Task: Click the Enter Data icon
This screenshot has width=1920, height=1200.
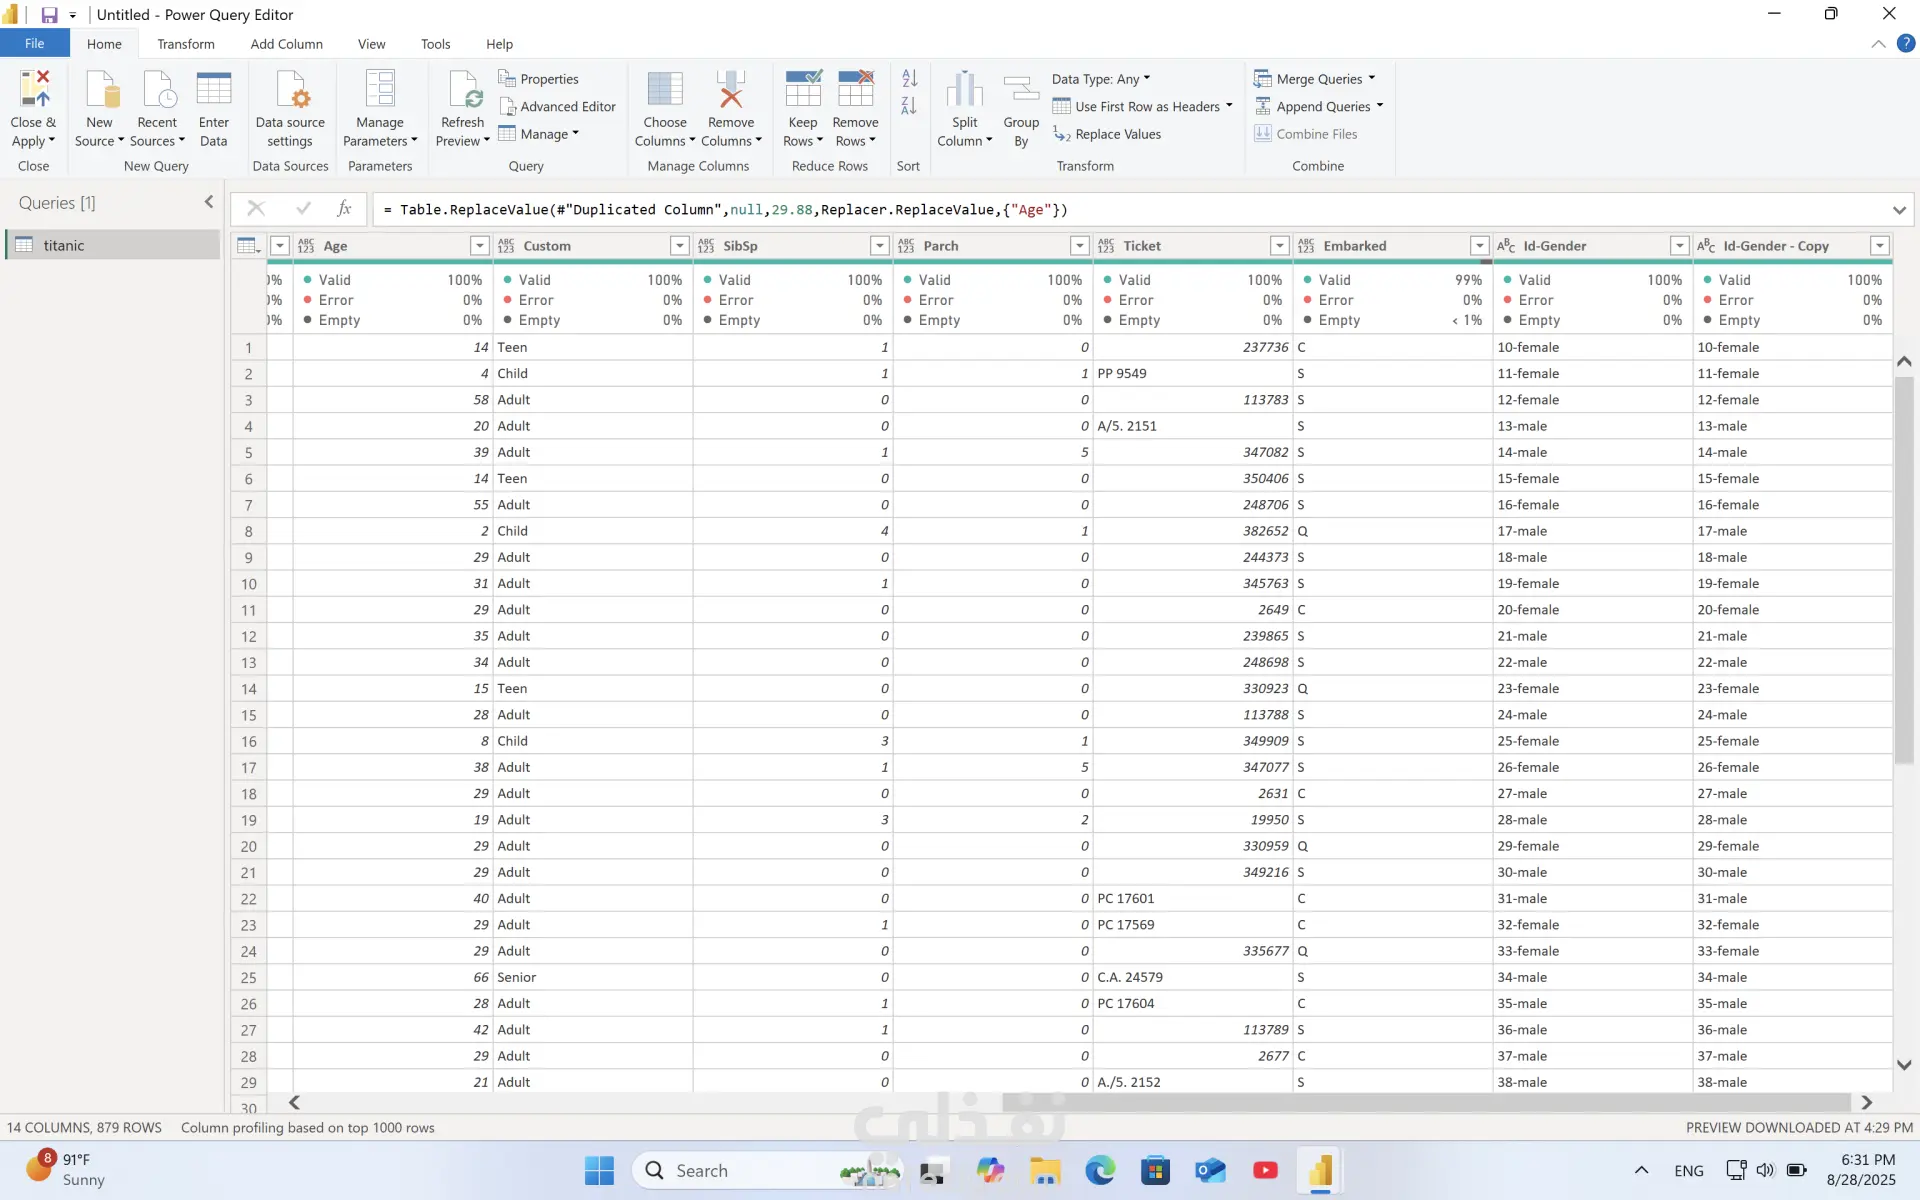Action: pyautogui.click(x=213, y=90)
